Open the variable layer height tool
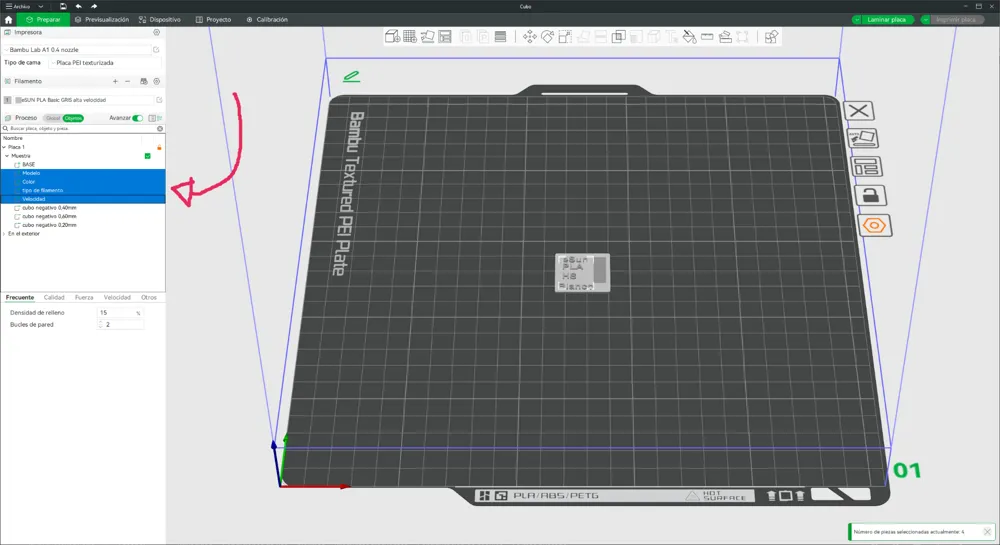1000x545 pixels. tap(501, 36)
